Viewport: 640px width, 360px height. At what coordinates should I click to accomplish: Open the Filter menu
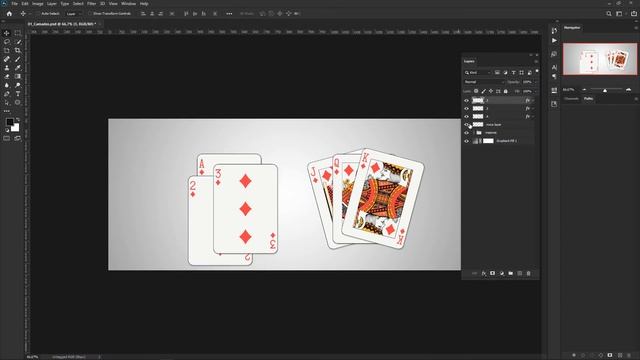(x=91, y=4)
